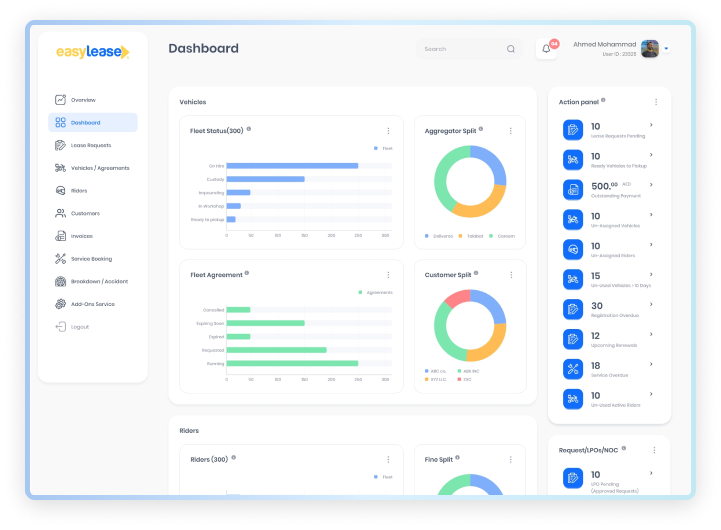Open the notifications bell icon
The image size is (721, 530).
coord(546,49)
